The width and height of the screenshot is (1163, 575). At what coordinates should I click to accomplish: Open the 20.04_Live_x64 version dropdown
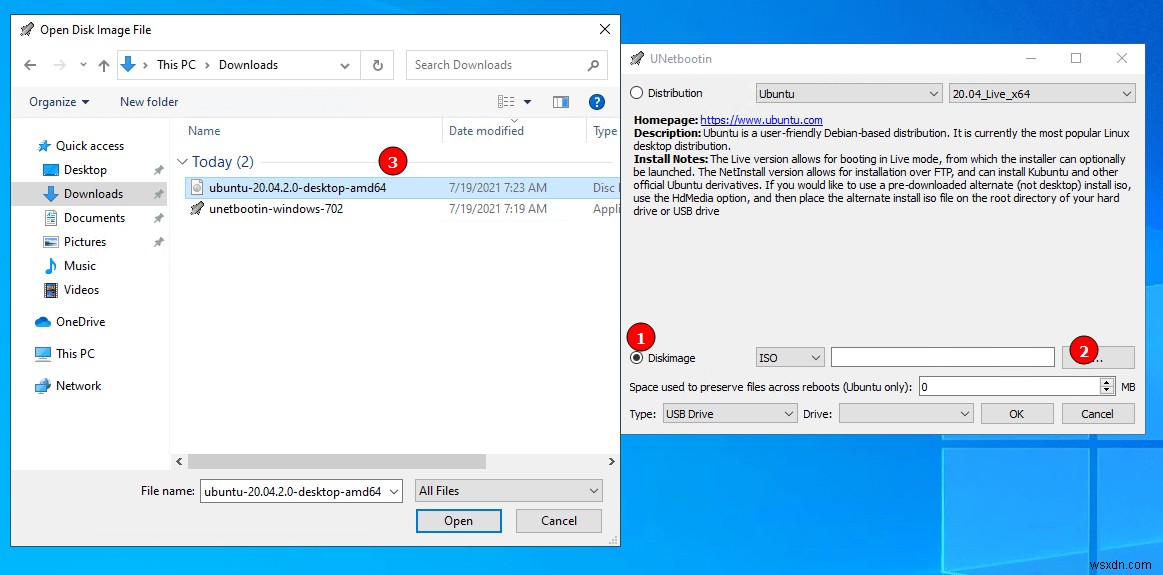pos(1042,94)
